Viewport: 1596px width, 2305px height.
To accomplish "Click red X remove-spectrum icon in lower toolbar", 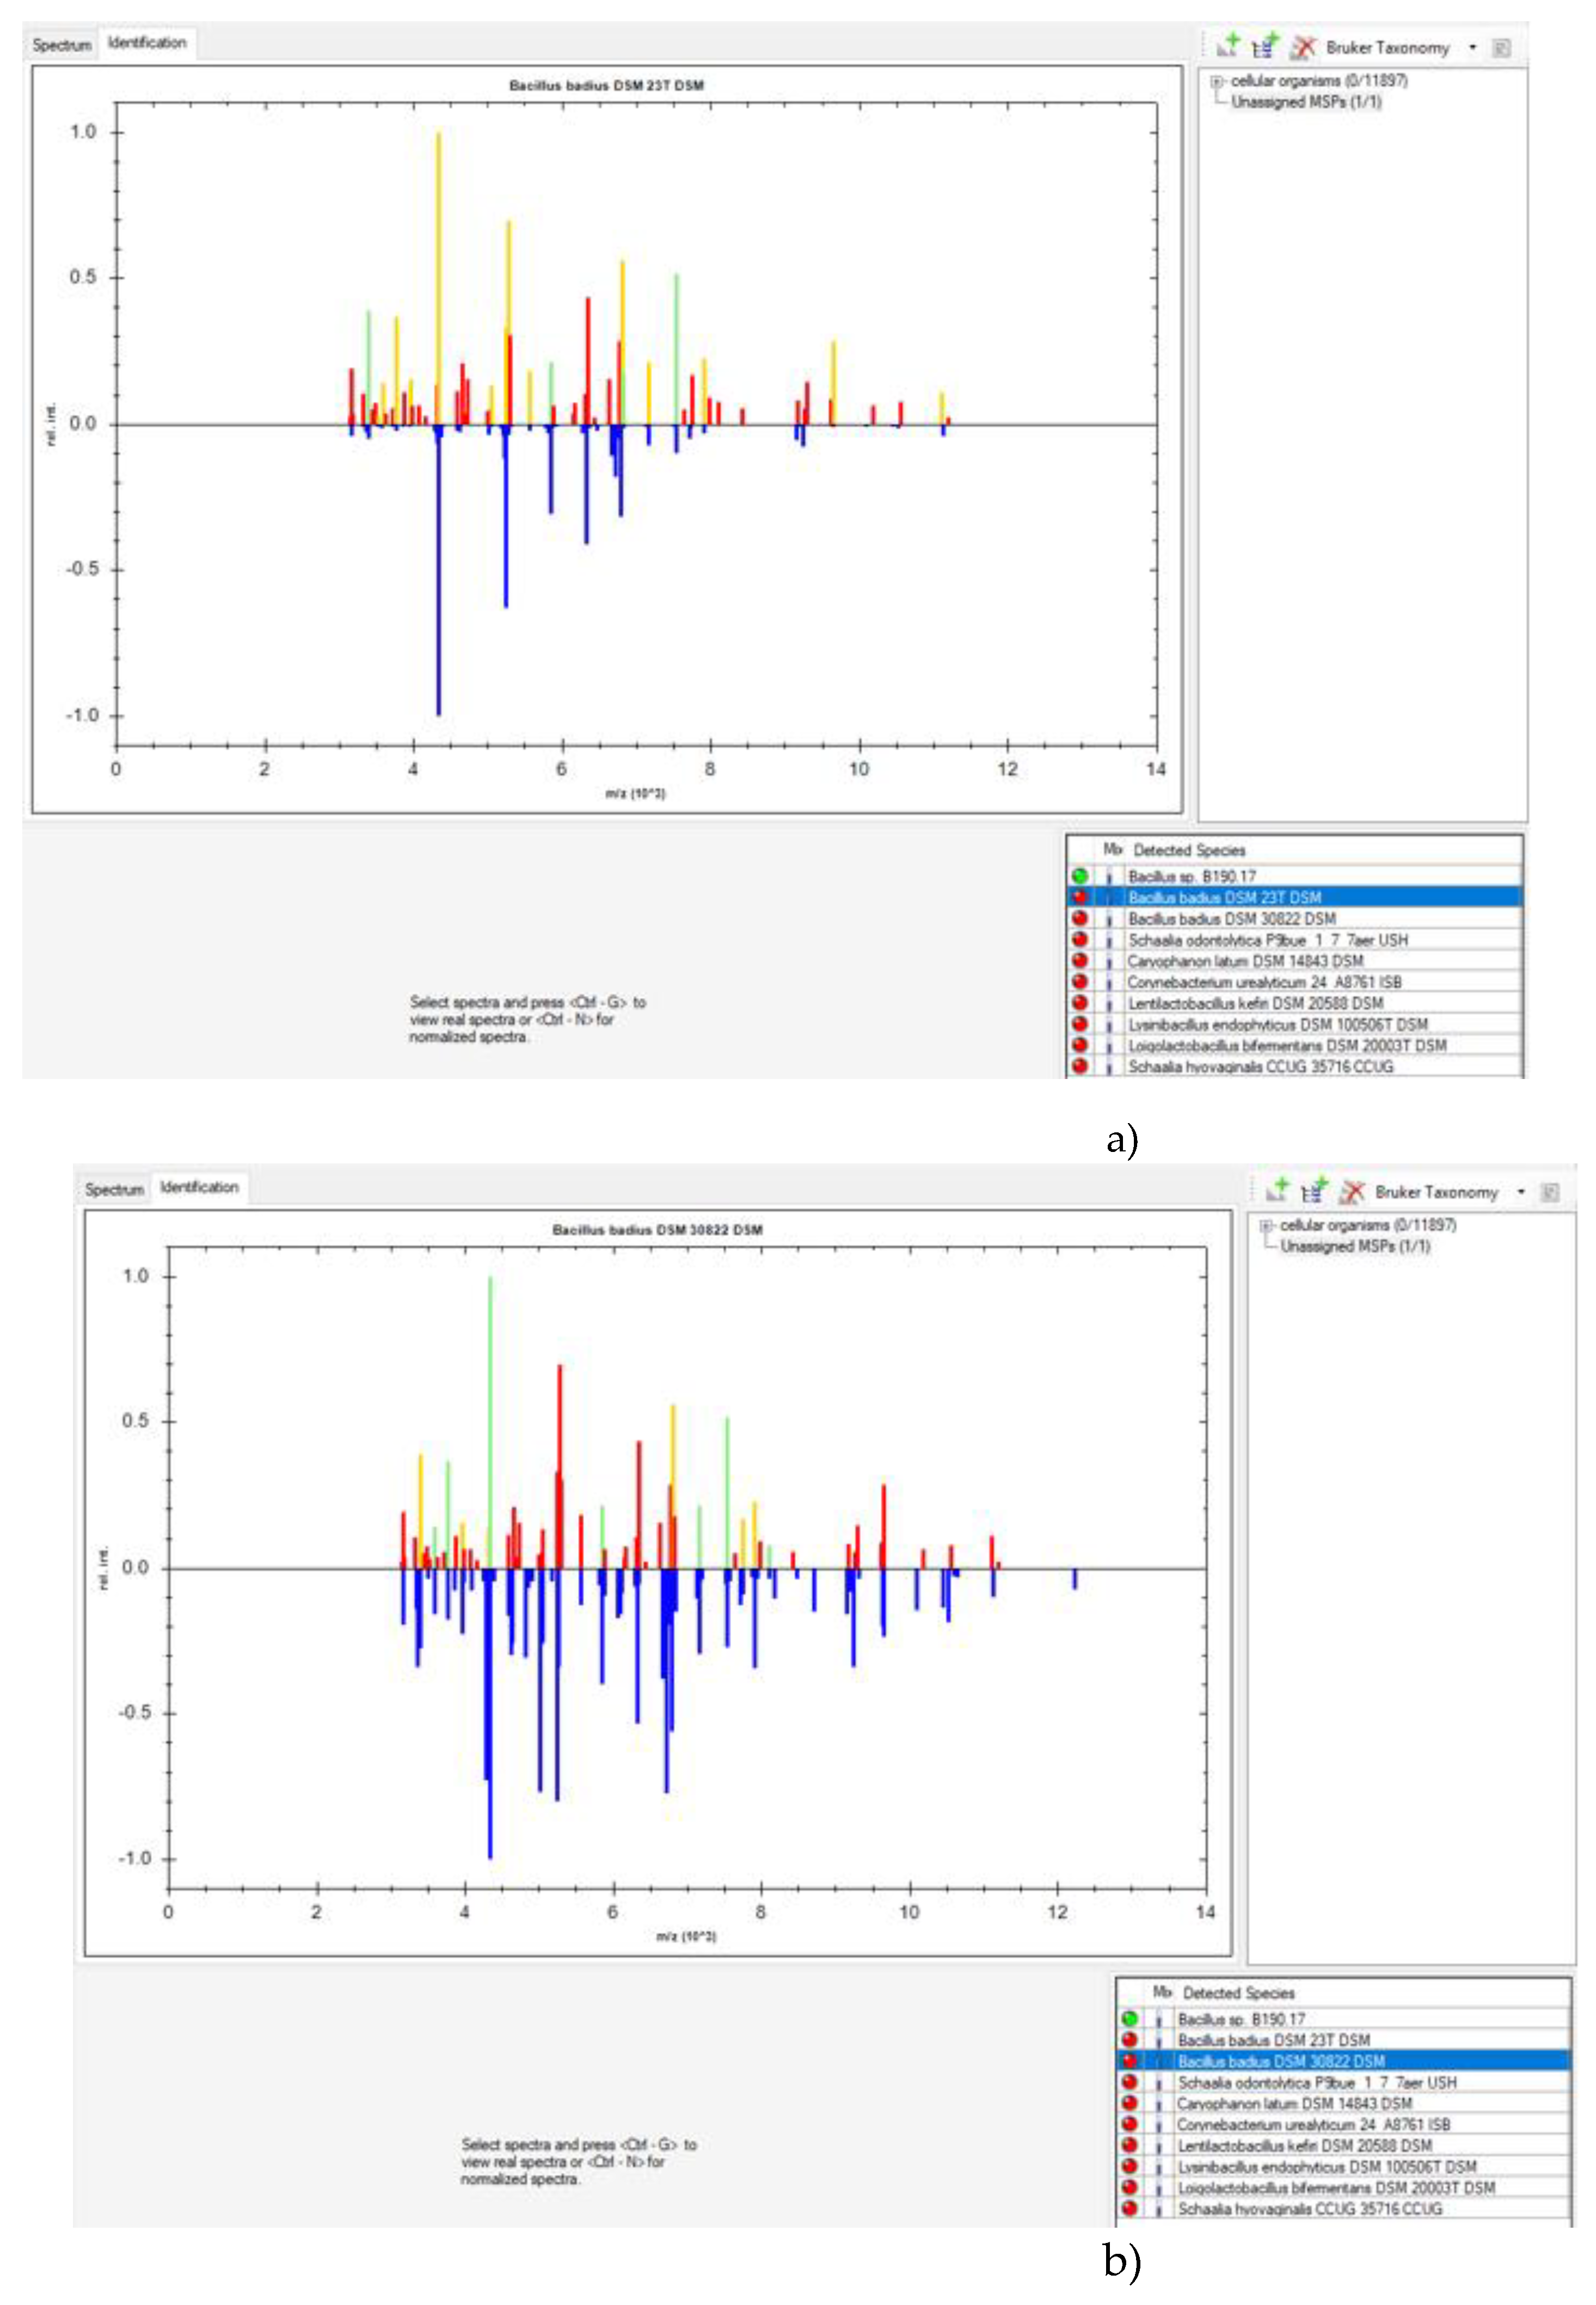I will coord(1352,1191).
